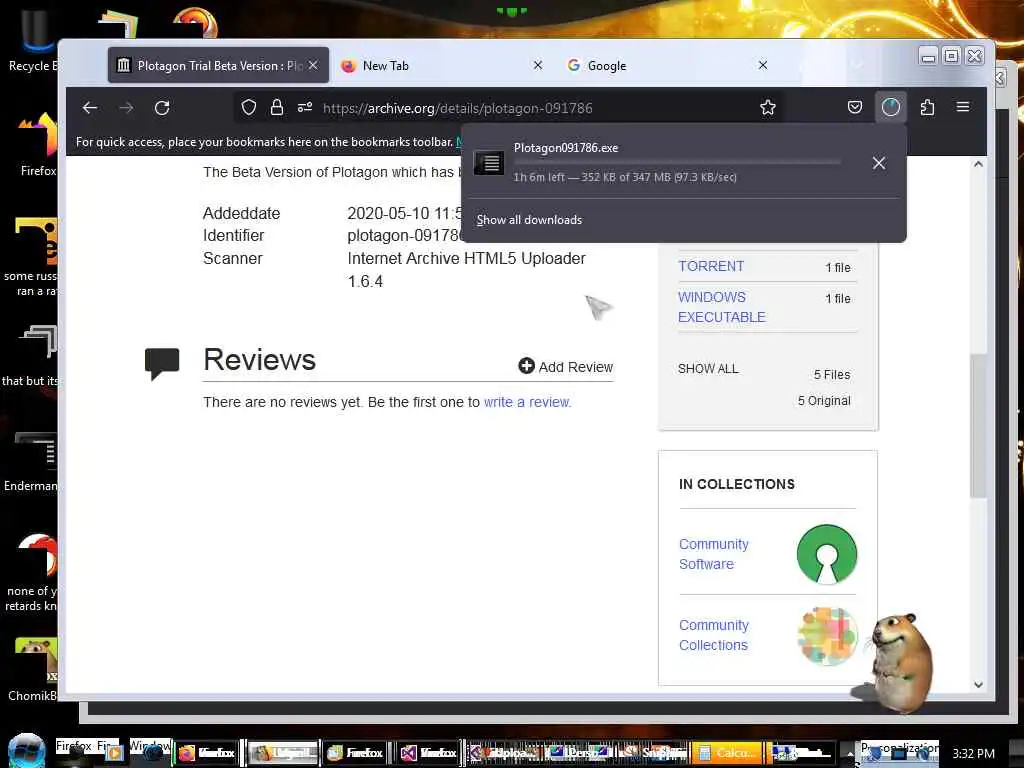
Task: Click the plus icon beside Add Review
Action: tap(526, 366)
